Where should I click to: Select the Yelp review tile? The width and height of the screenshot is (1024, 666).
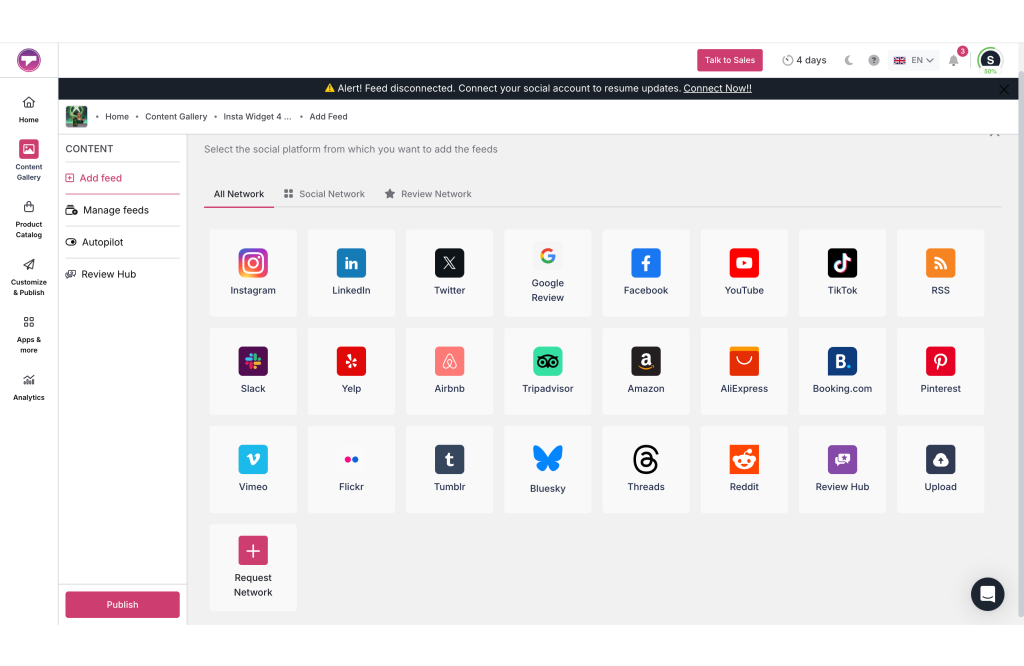click(x=351, y=371)
